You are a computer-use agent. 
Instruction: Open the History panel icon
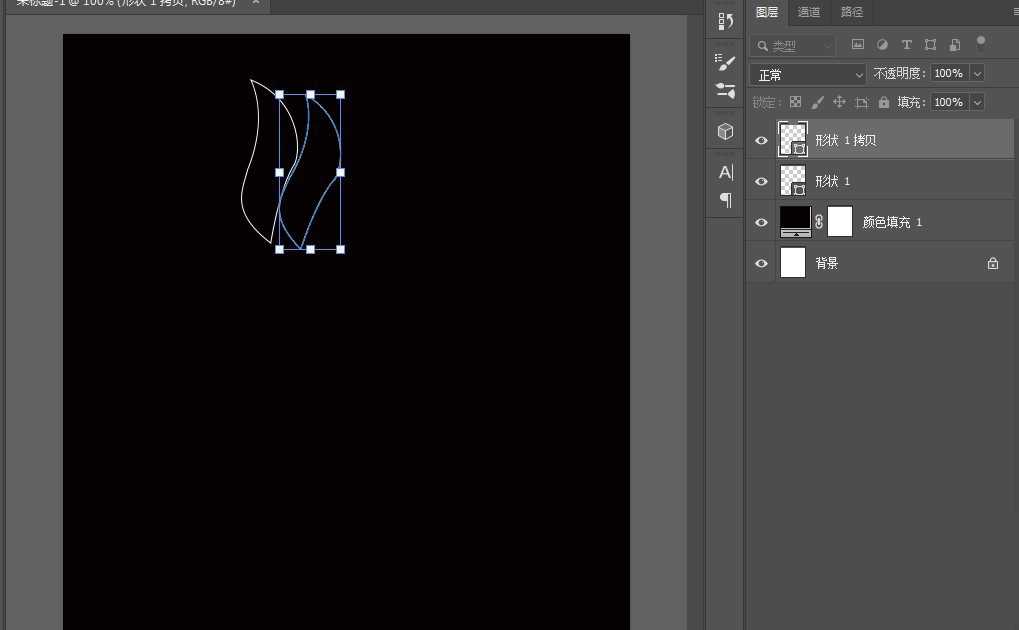[726, 21]
